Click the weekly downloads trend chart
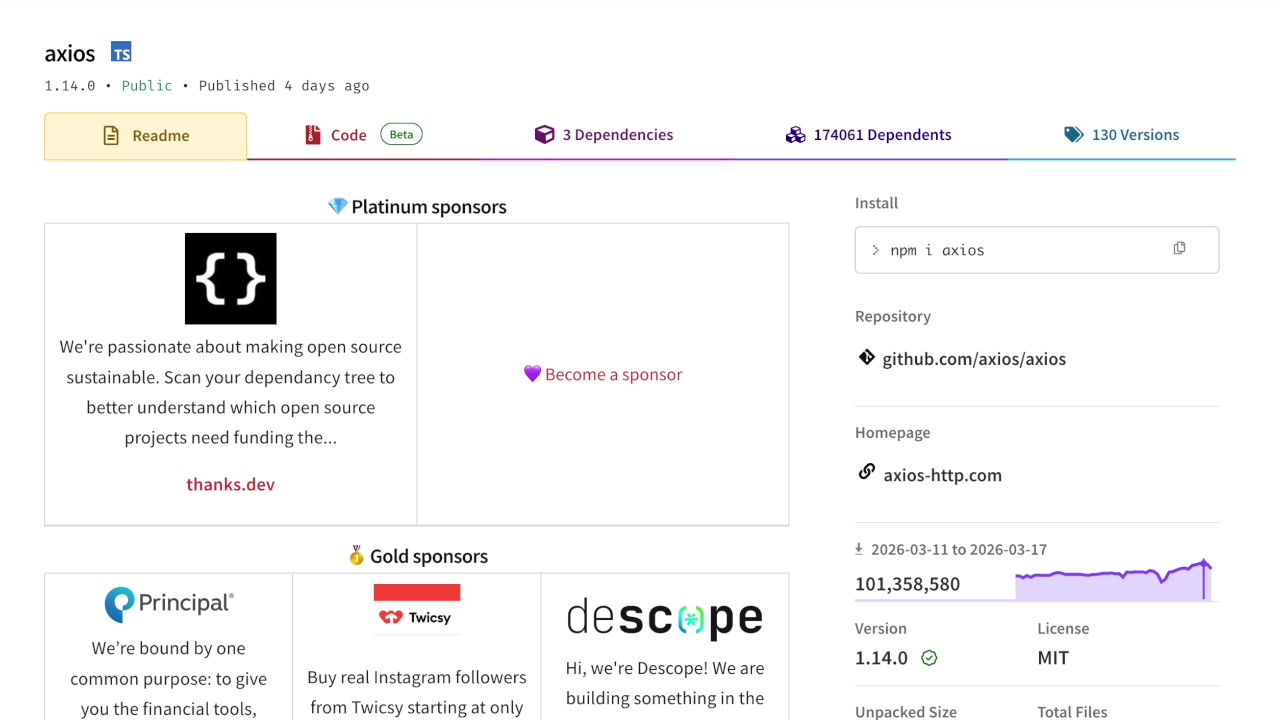The width and height of the screenshot is (1280, 720). click(1112, 578)
